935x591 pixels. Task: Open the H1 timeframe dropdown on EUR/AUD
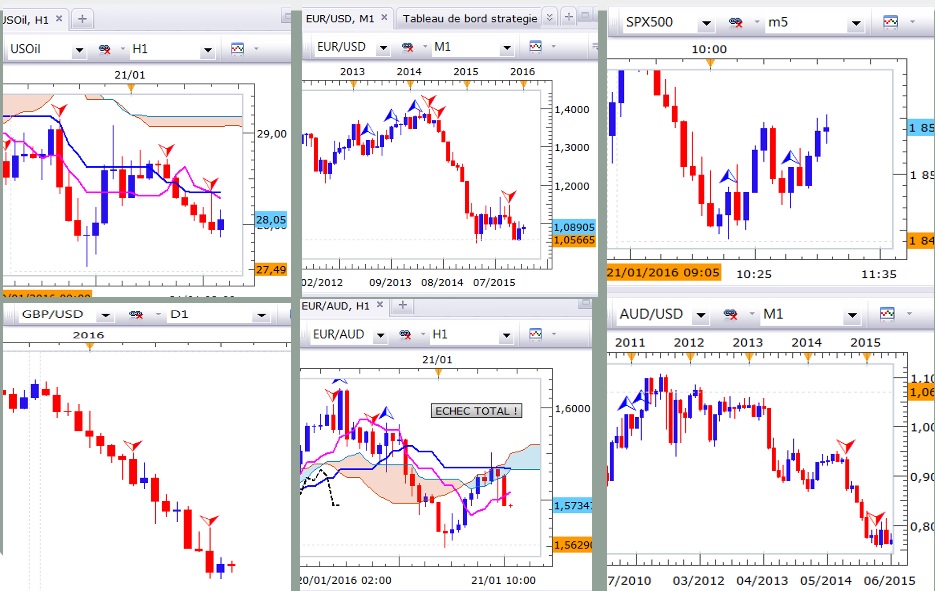505,335
